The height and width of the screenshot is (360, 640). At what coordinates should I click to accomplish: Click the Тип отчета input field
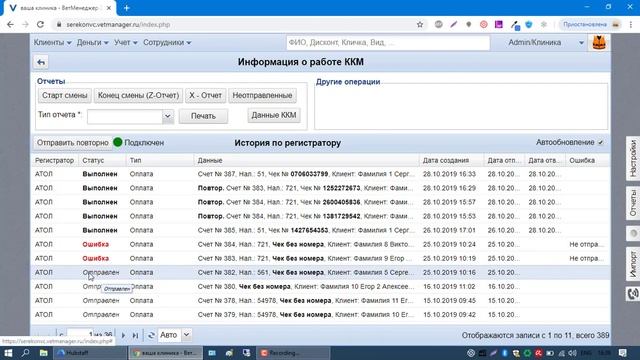tap(125, 116)
